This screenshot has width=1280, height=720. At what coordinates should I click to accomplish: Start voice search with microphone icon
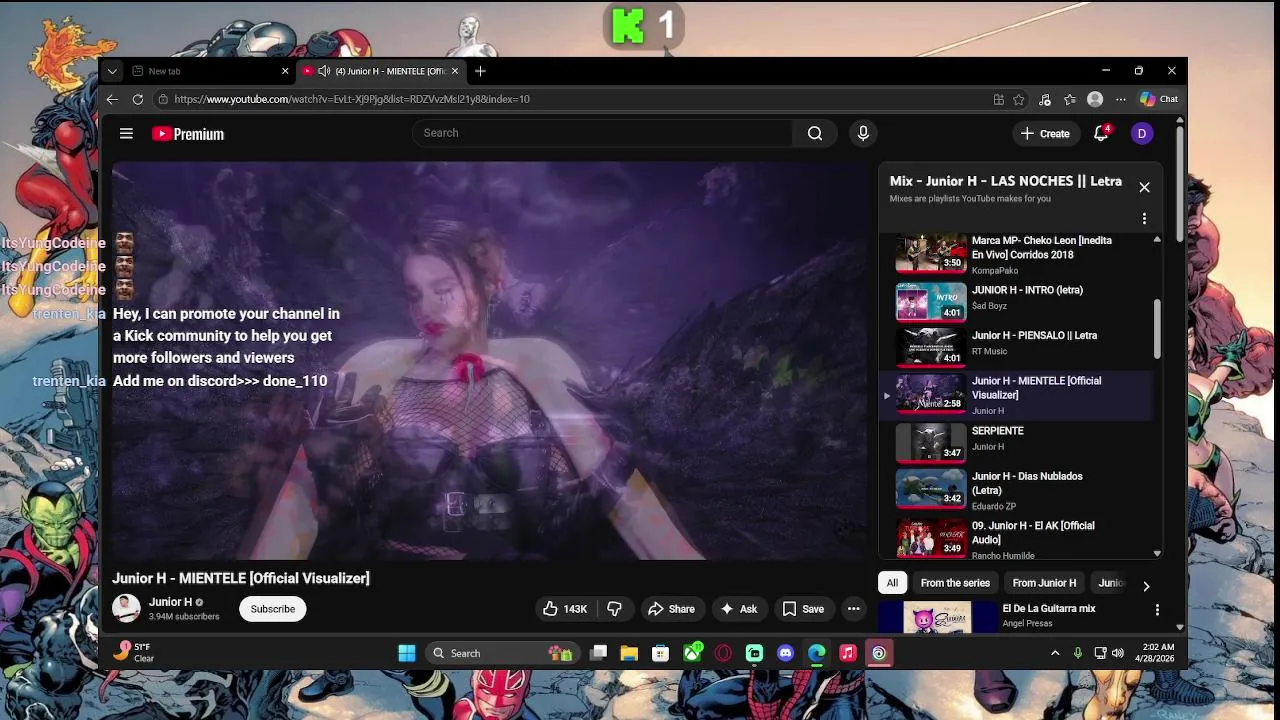click(863, 133)
